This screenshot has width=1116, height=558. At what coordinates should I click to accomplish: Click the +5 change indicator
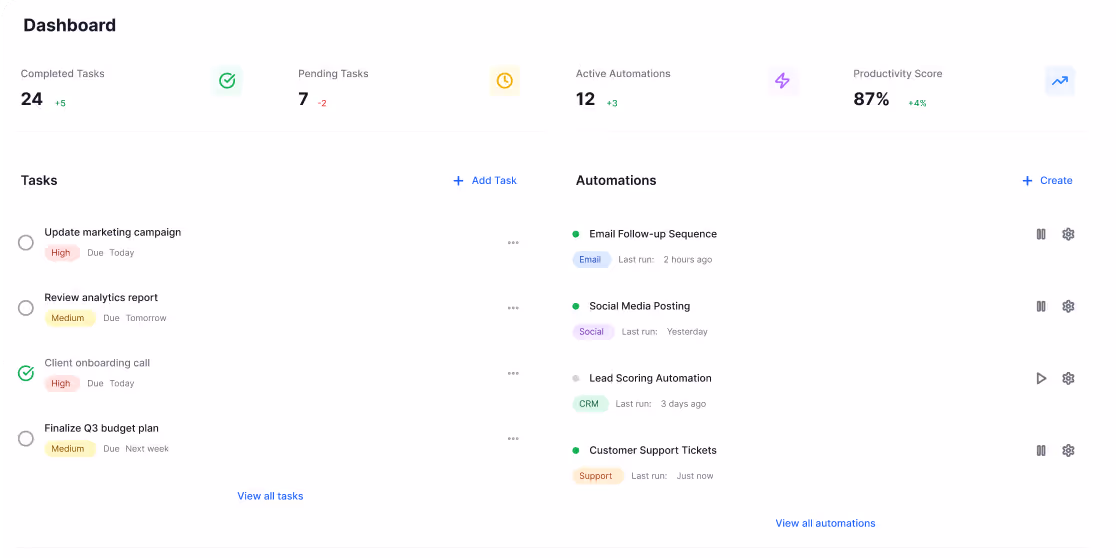click(x=60, y=103)
